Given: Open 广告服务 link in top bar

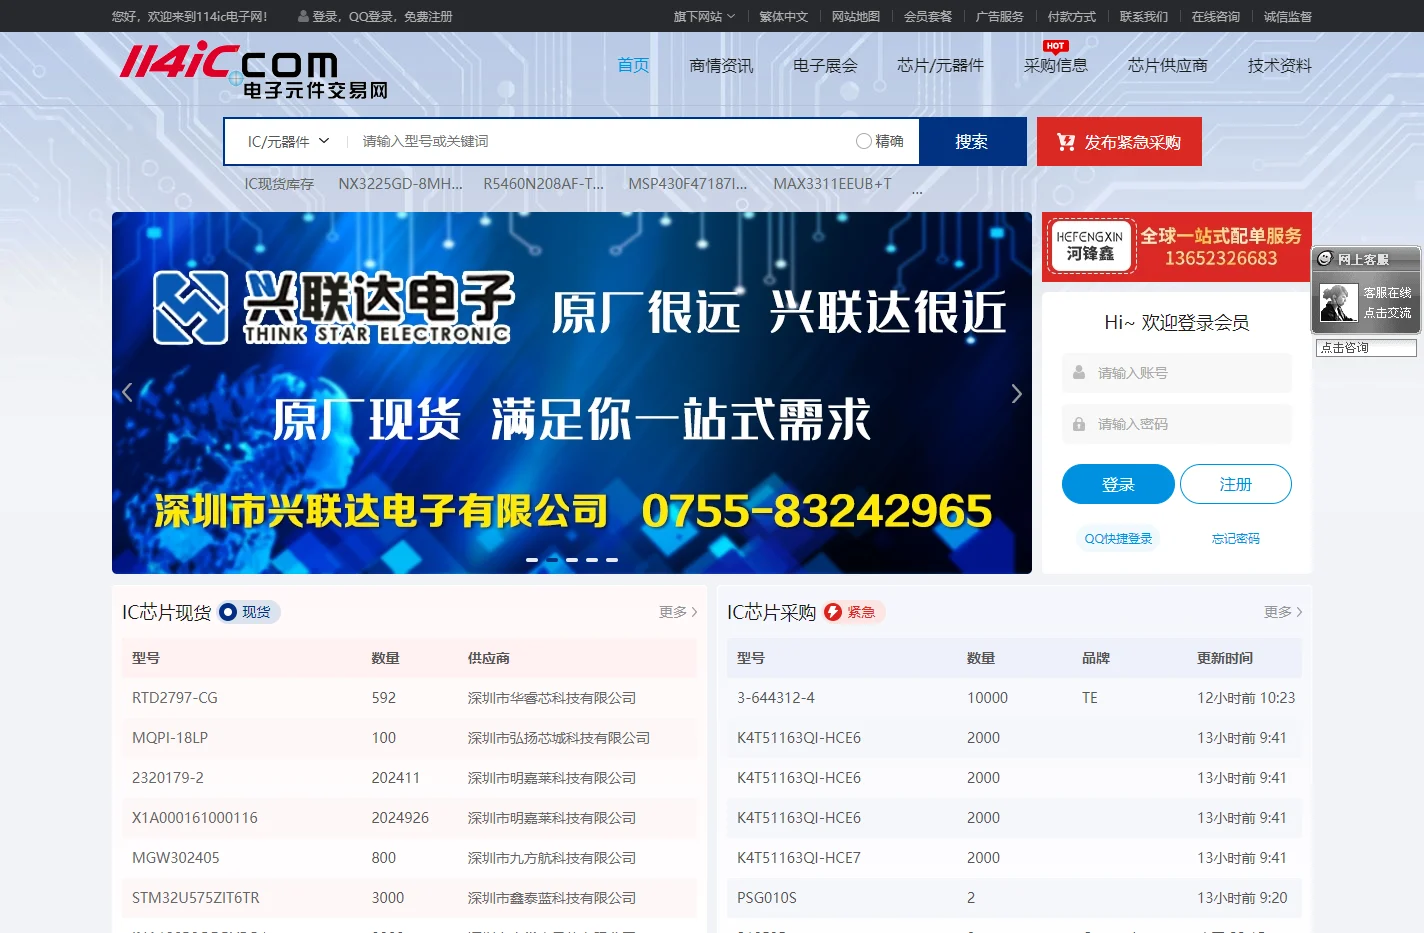Looking at the screenshot, I should click(x=1000, y=17).
